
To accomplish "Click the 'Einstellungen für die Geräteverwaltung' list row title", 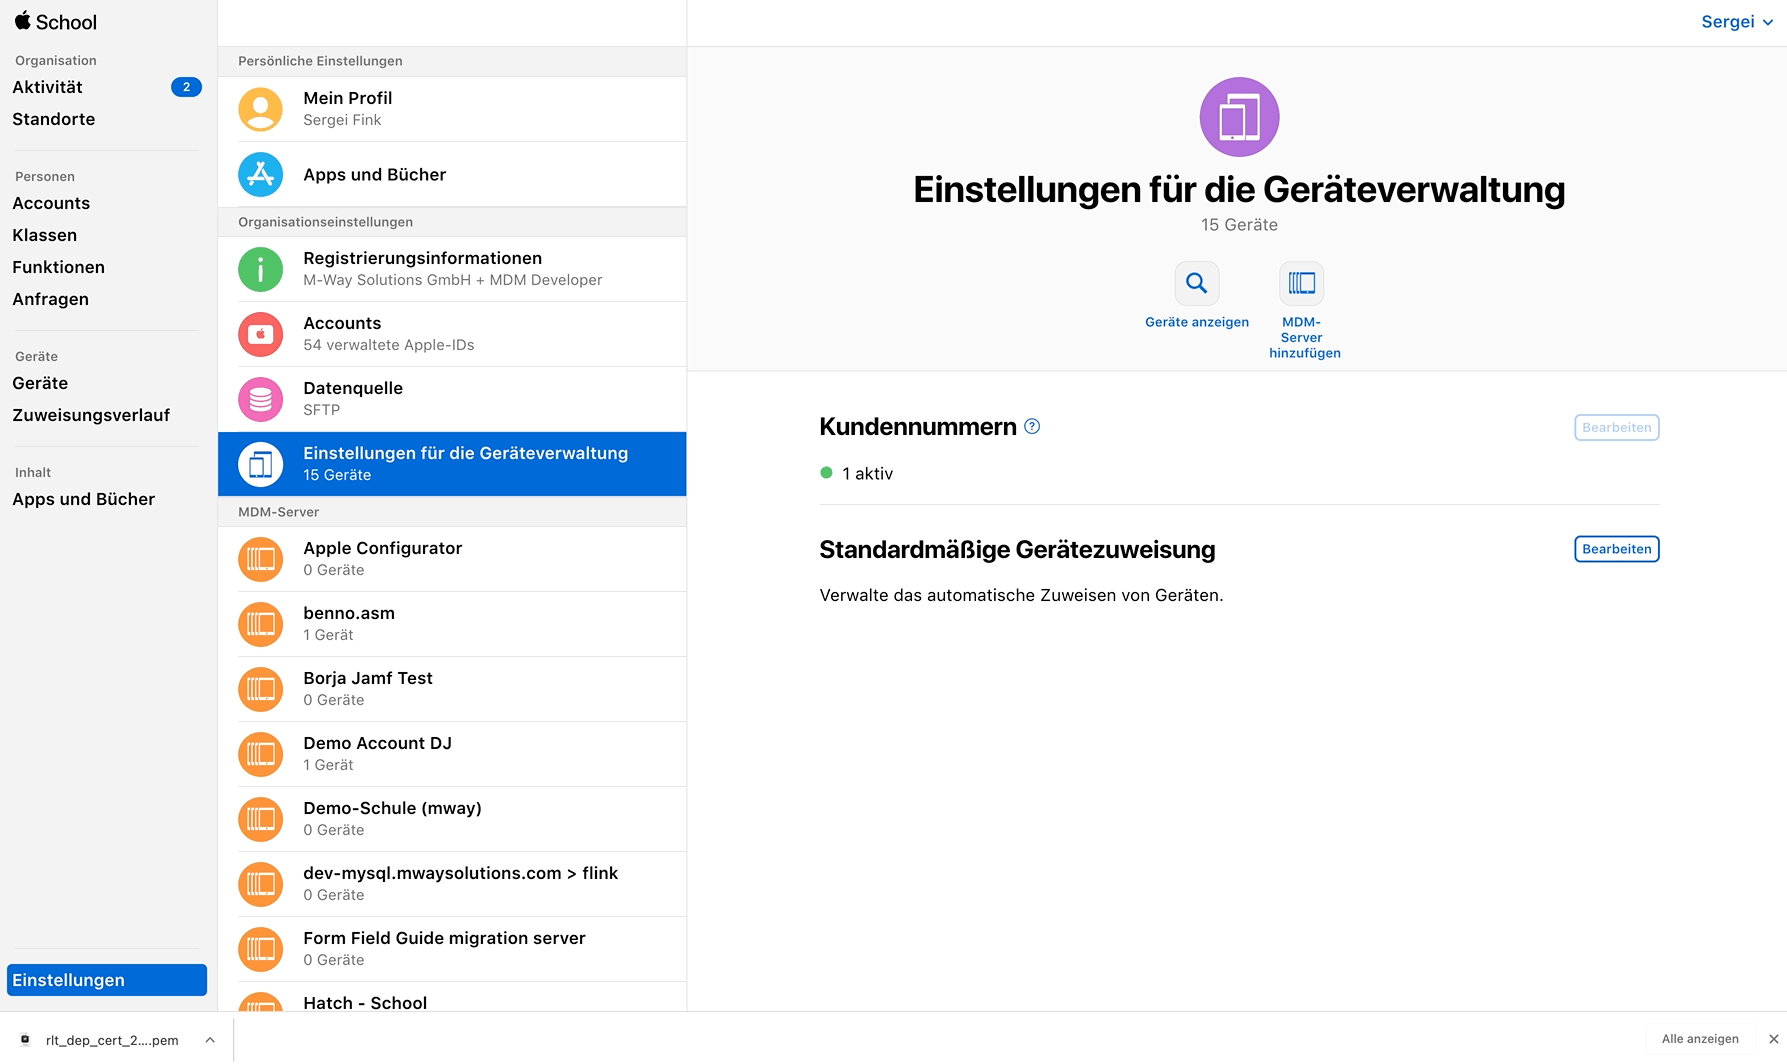I will 466,453.
